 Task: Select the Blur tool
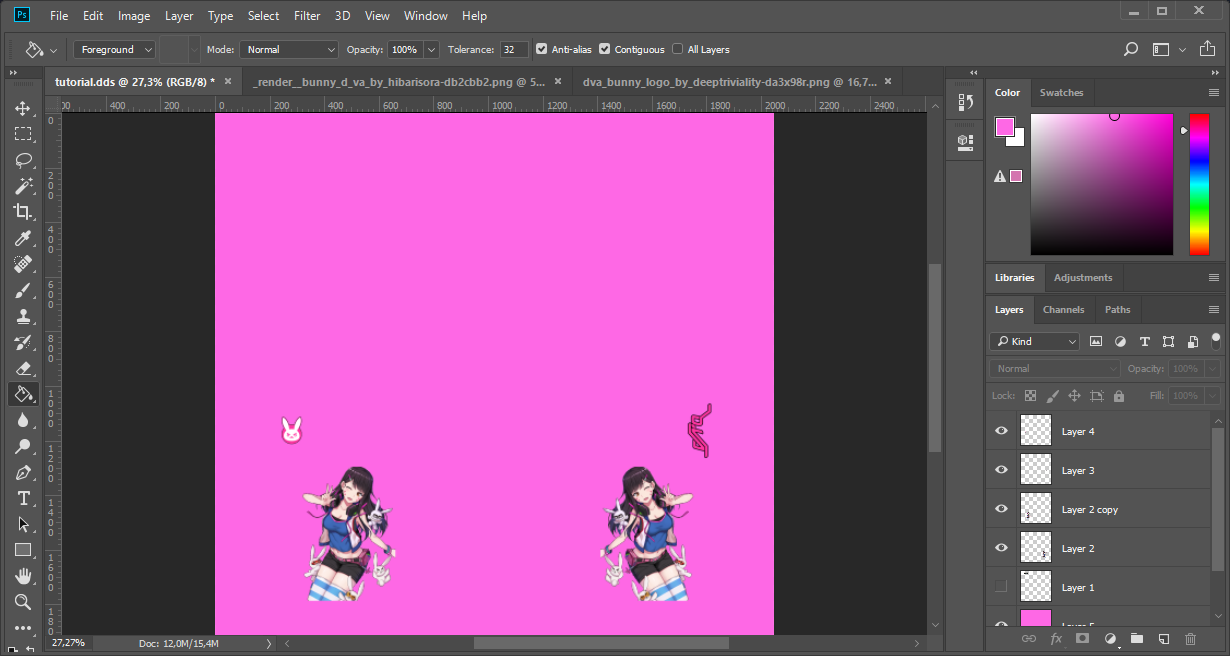(23, 420)
